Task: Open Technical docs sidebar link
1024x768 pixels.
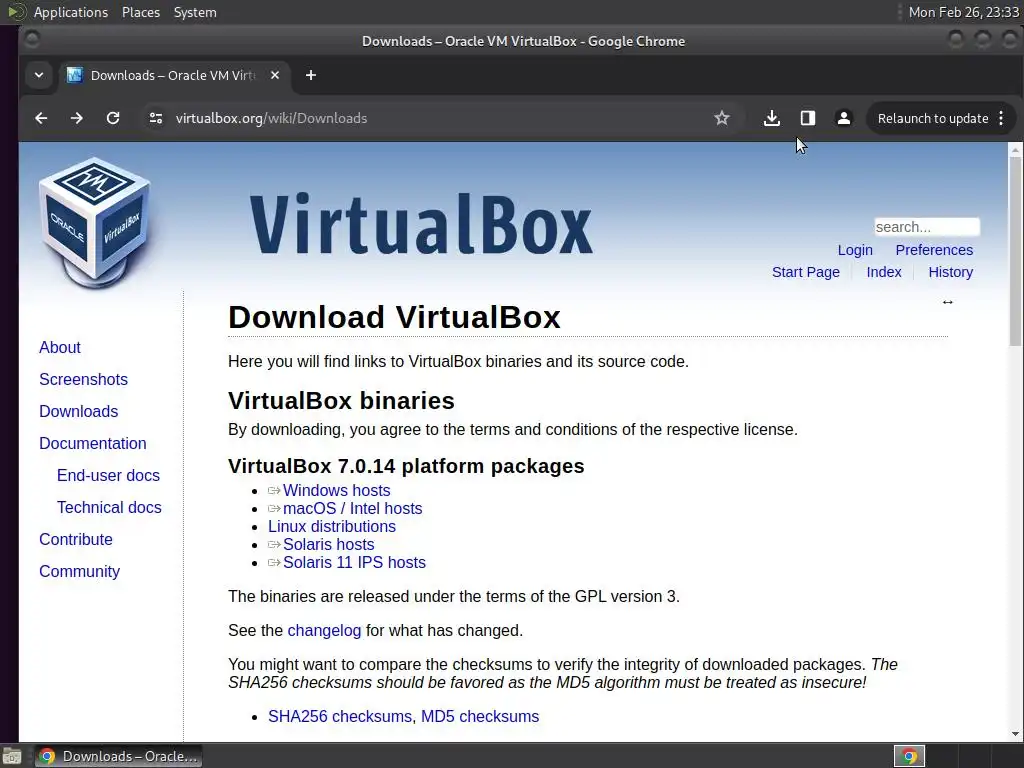Action: (109, 507)
